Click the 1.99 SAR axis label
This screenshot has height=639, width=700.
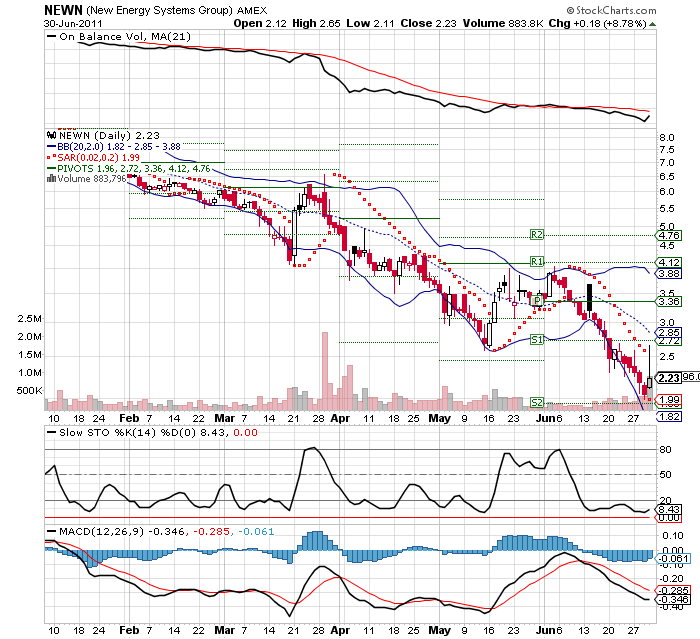(x=669, y=400)
